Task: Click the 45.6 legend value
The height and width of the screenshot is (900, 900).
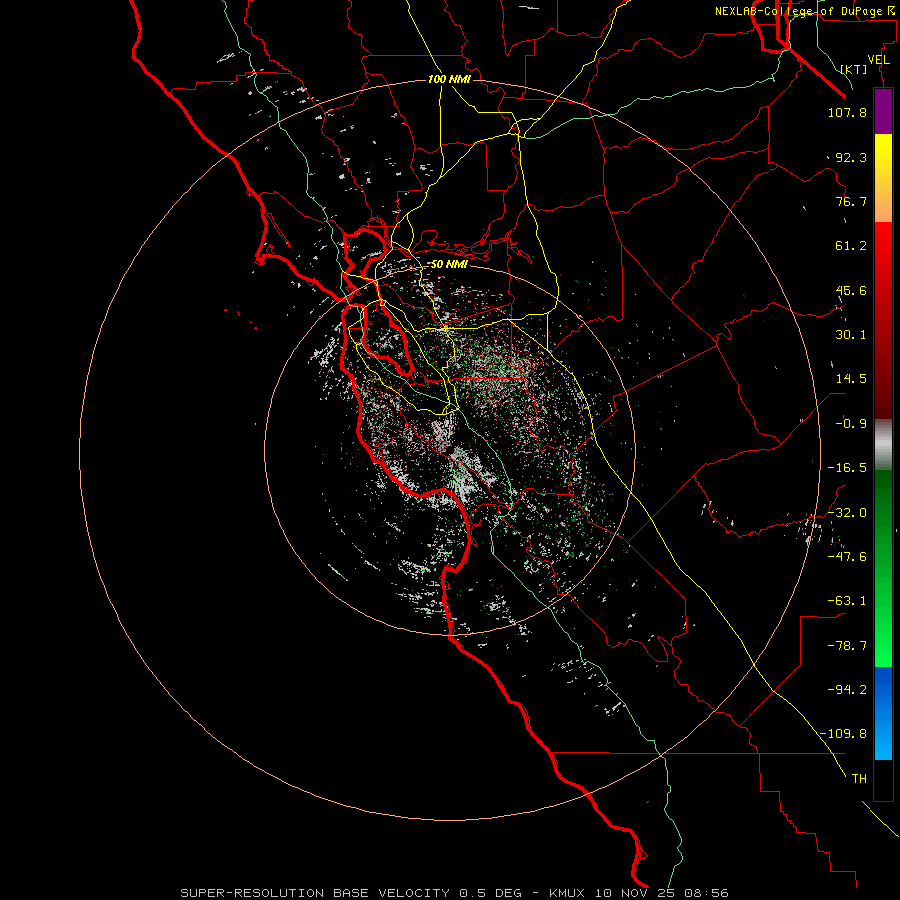Action: [x=851, y=290]
